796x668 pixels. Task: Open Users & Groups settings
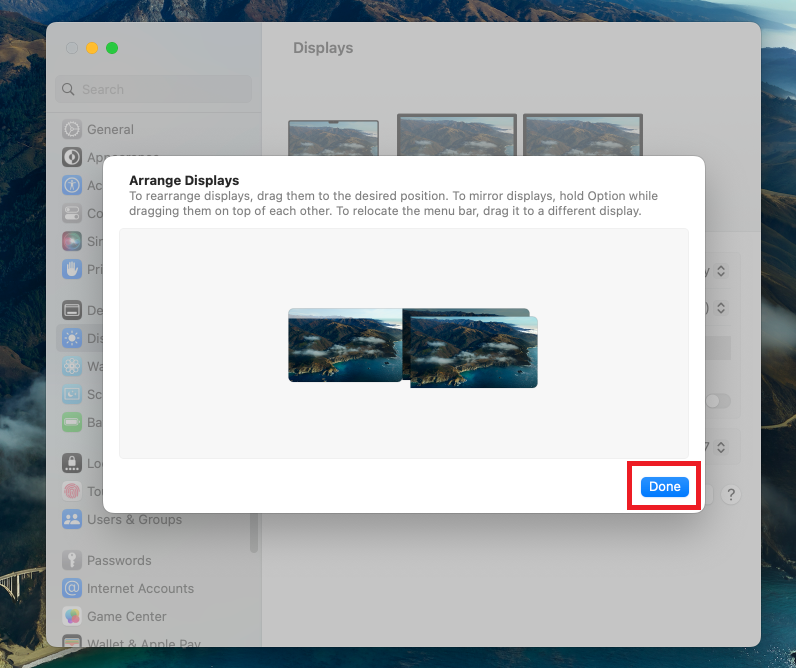(134, 520)
